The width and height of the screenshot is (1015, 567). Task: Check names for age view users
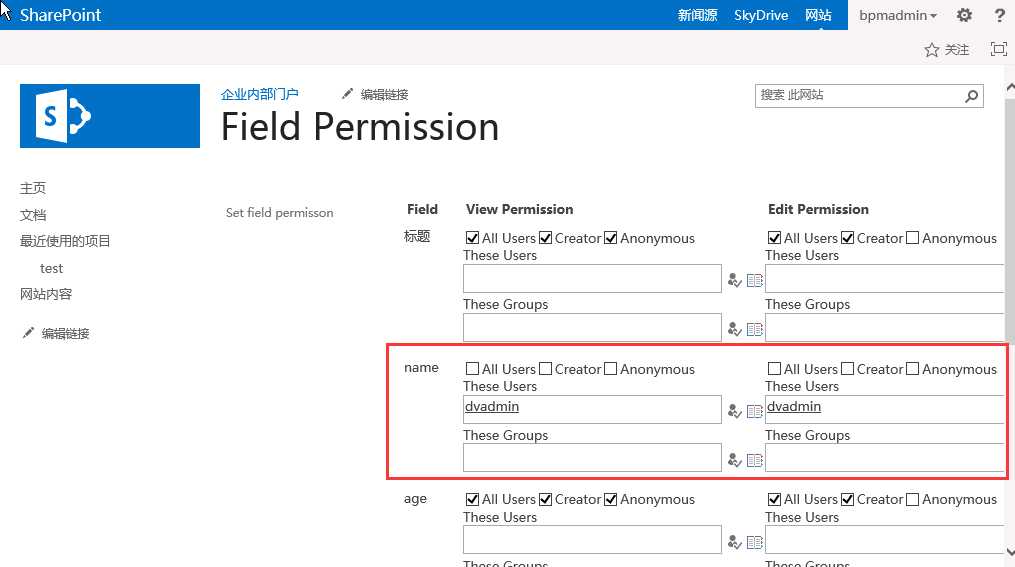pos(735,542)
